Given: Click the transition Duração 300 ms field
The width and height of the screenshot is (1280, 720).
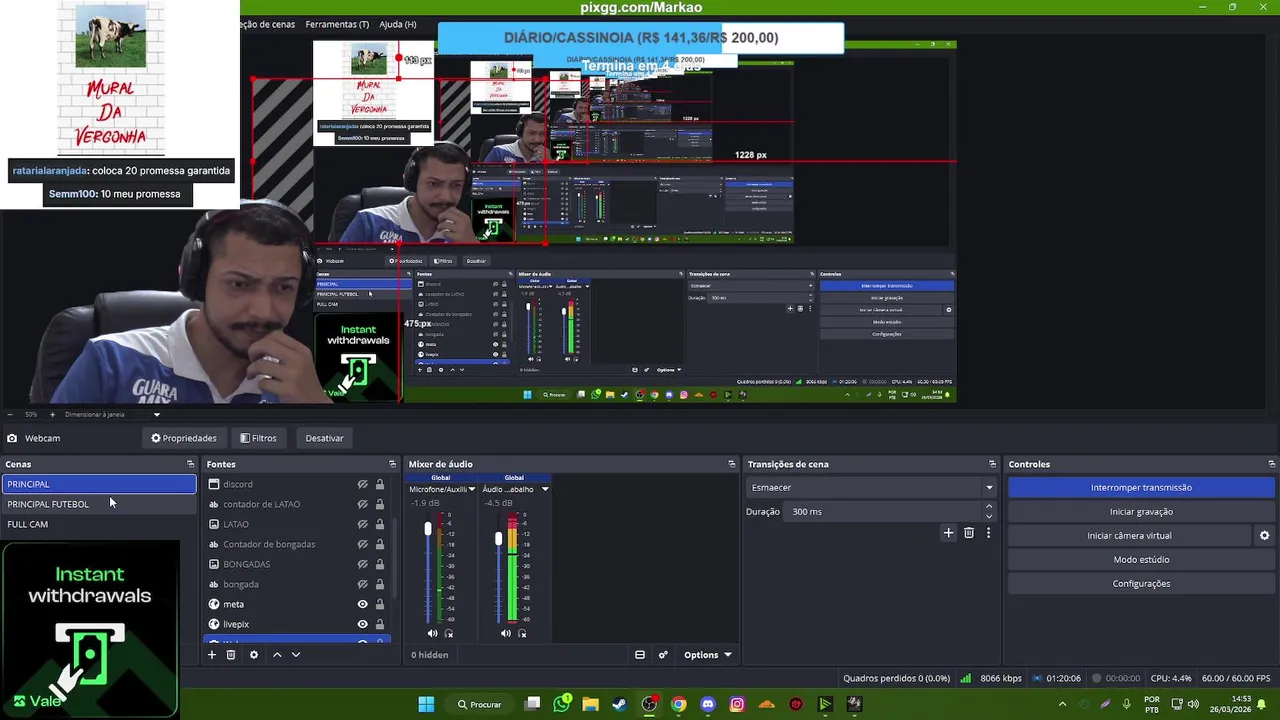Looking at the screenshot, I should point(884,511).
